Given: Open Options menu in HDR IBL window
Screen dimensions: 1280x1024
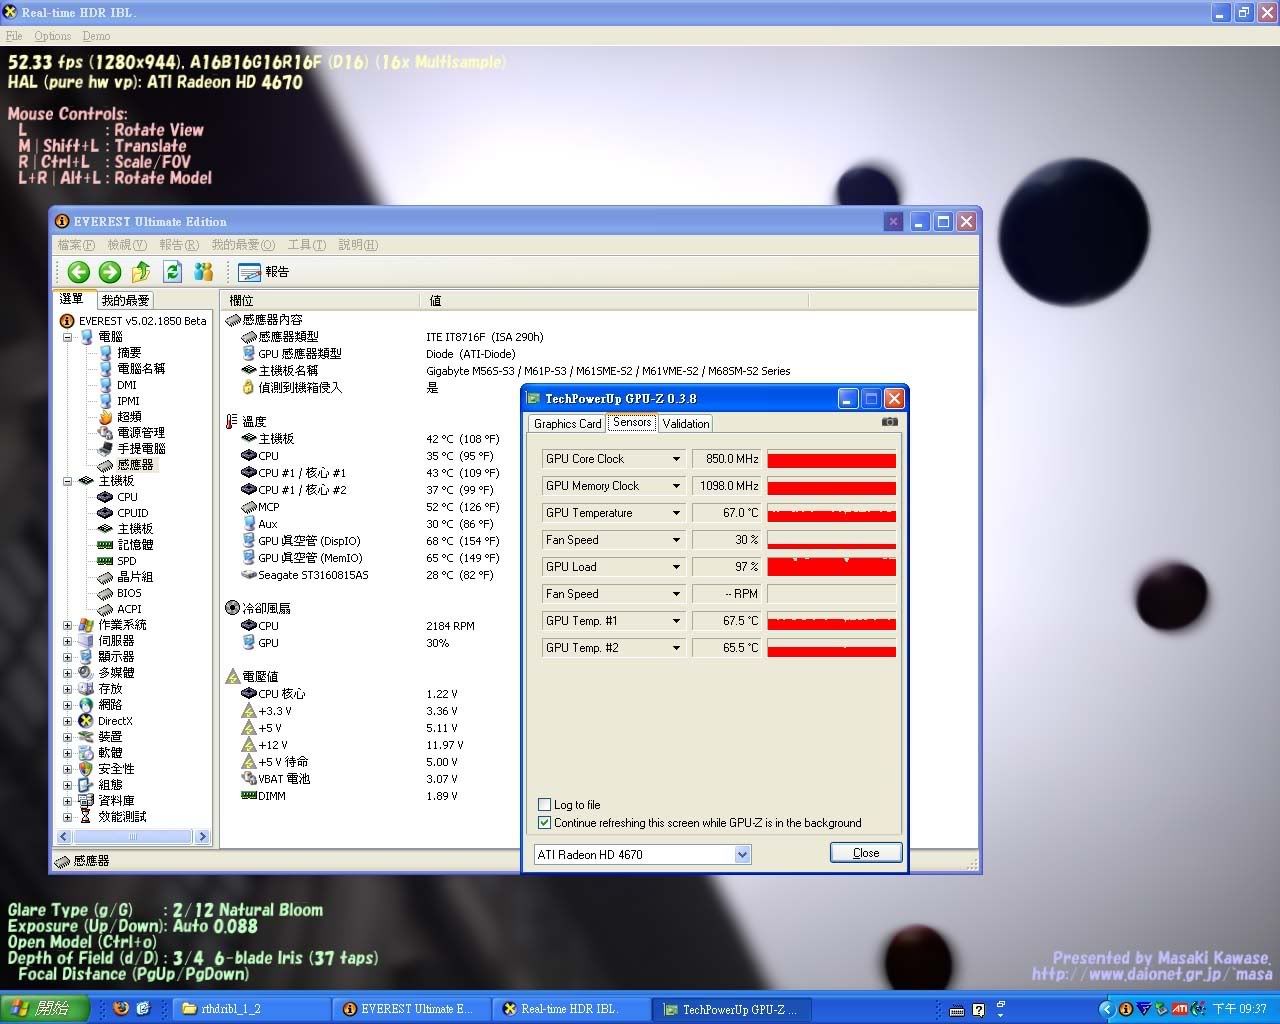Looking at the screenshot, I should [52, 36].
